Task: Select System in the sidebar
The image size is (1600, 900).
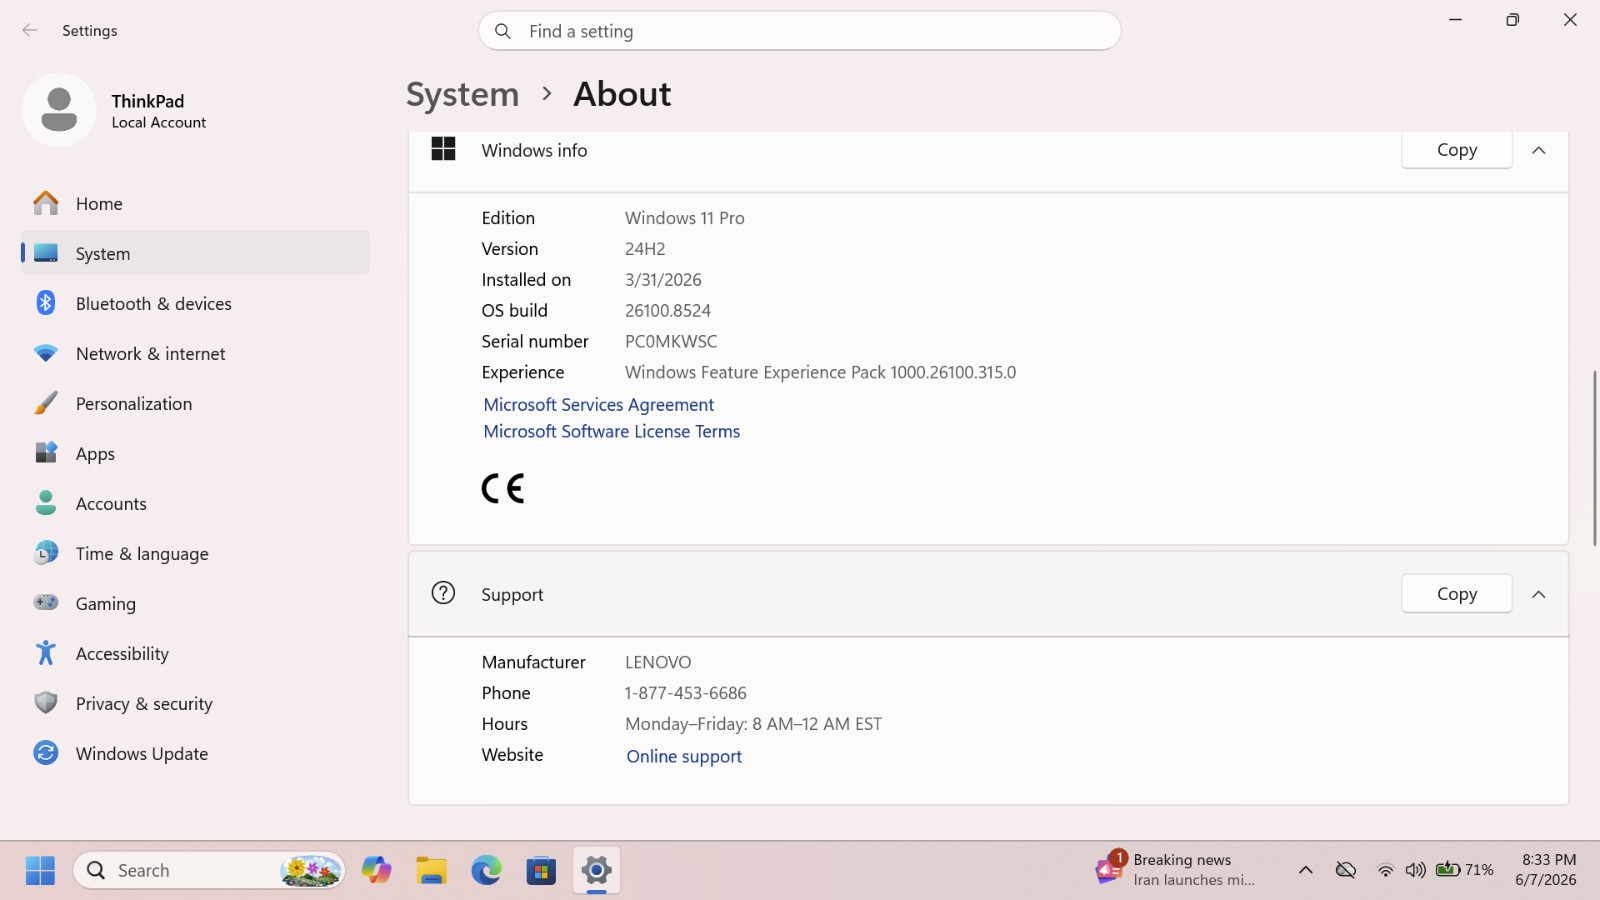Action: pyautogui.click(x=195, y=253)
